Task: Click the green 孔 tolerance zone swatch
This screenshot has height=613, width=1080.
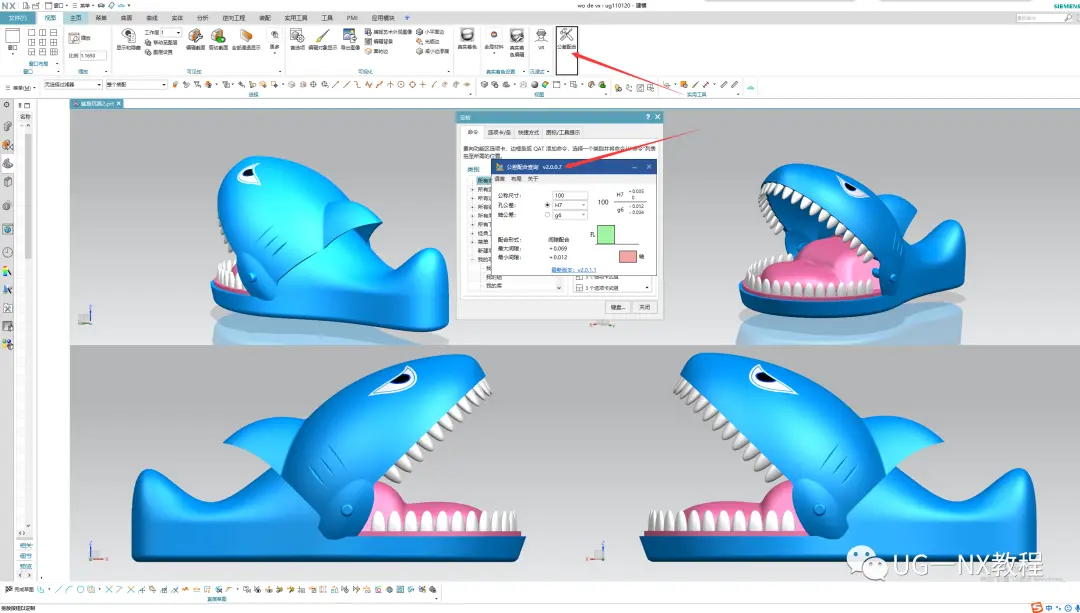Action: tap(605, 234)
